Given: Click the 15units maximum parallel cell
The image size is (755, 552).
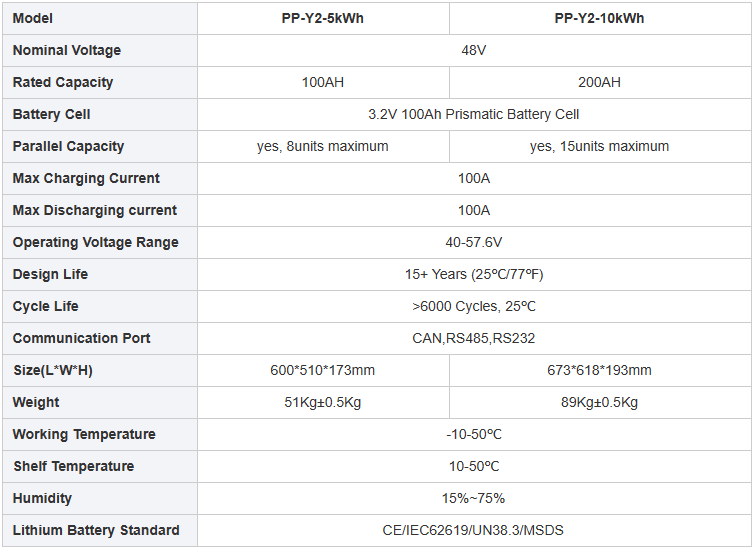Looking at the screenshot, I should click(x=600, y=146).
